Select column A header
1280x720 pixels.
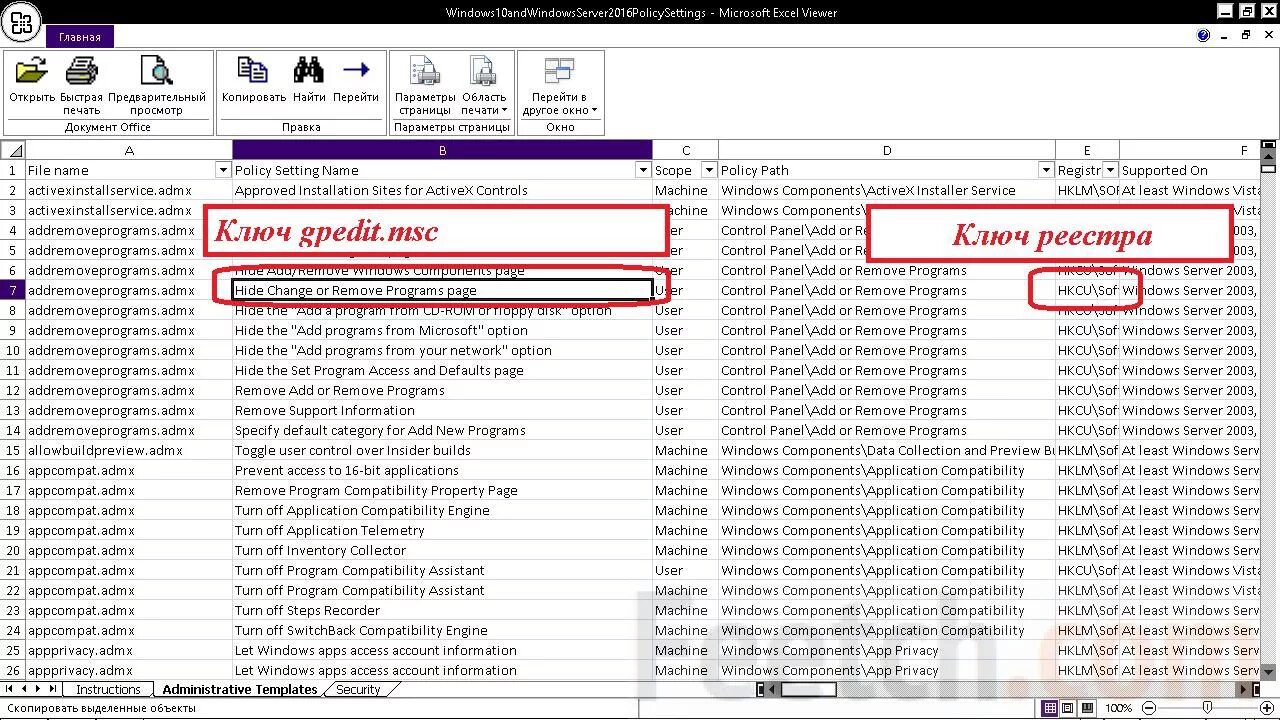tap(129, 150)
